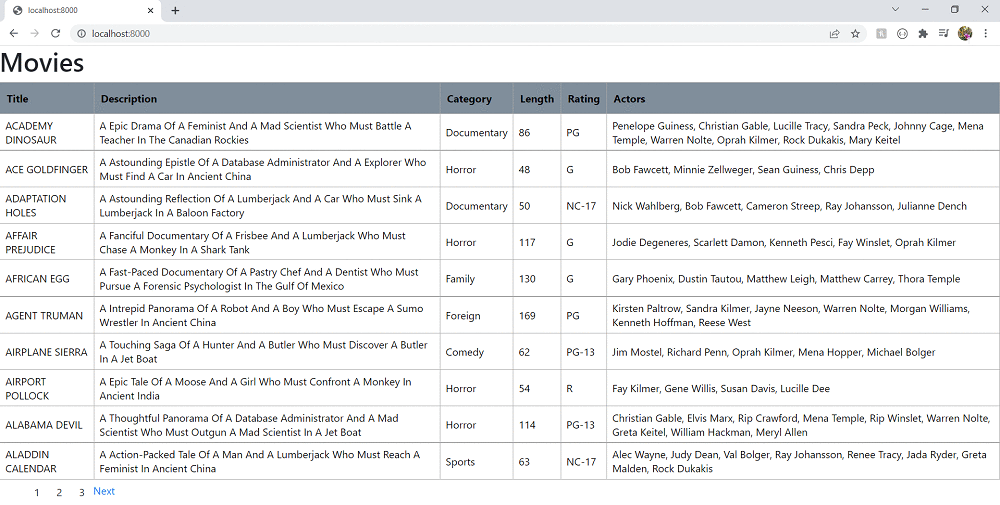The width and height of the screenshot is (1000, 505).
Task: Select the ALADDIN CALENDAR title cell
Action: (47, 462)
